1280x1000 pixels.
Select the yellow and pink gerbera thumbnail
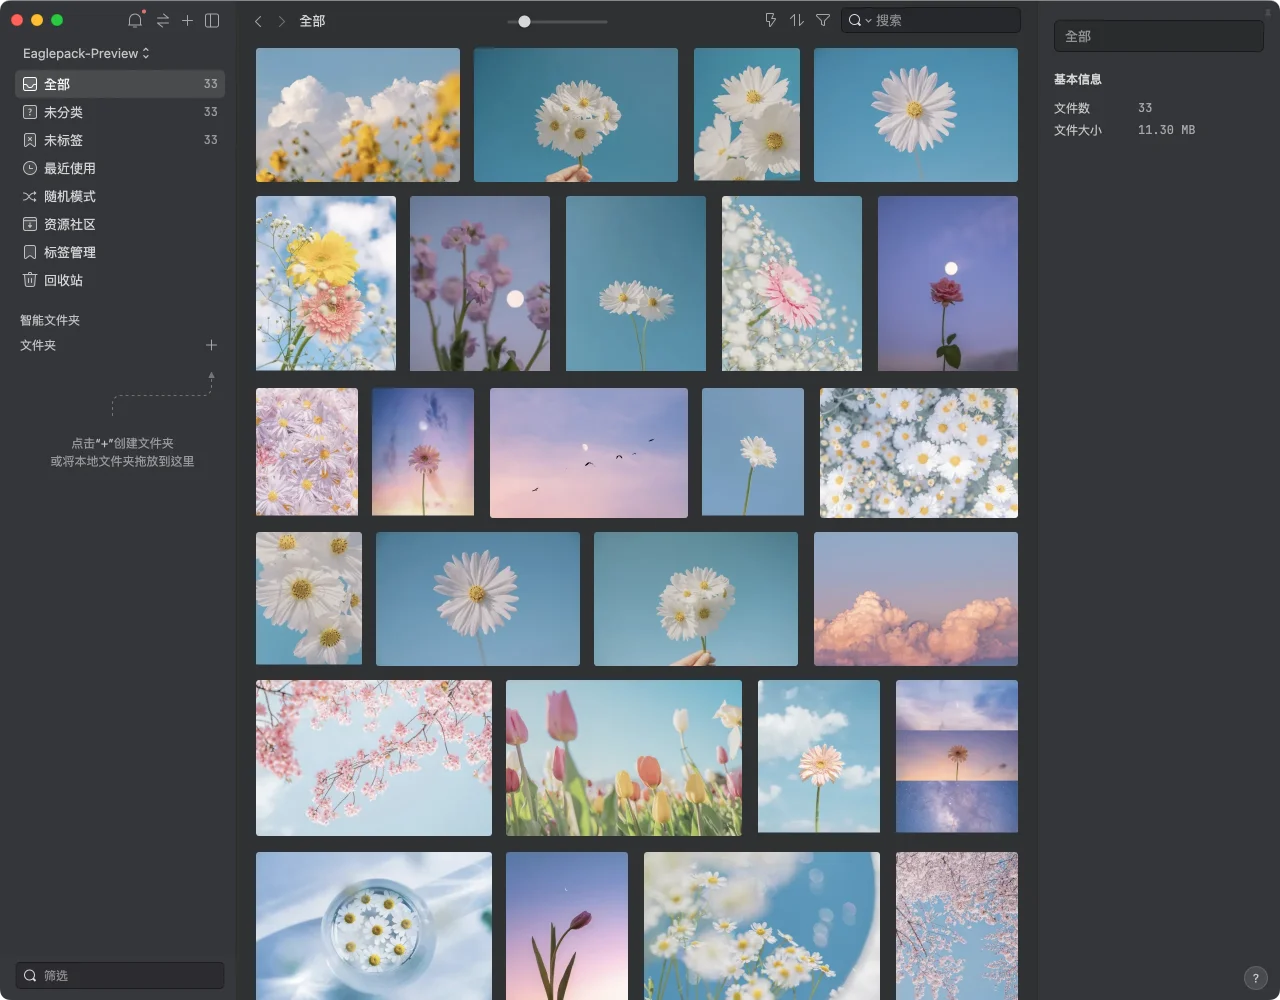326,283
